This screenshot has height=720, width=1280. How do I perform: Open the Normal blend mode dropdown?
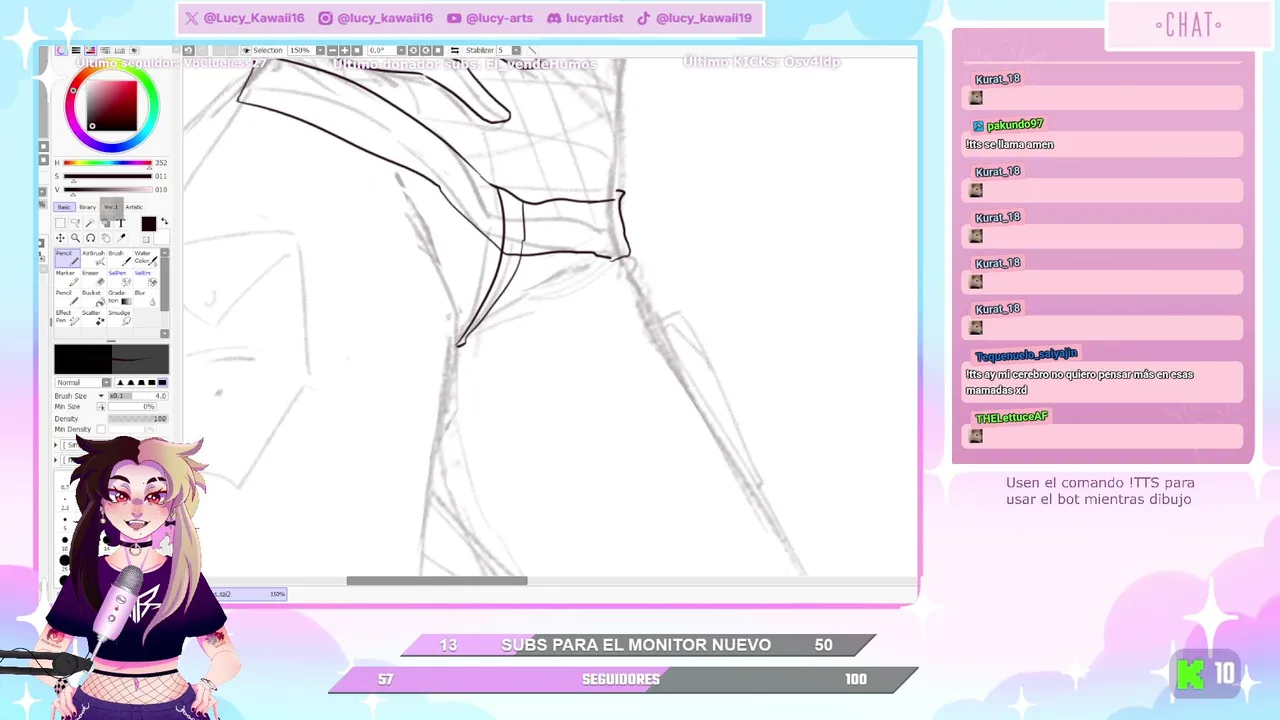point(106,383)
